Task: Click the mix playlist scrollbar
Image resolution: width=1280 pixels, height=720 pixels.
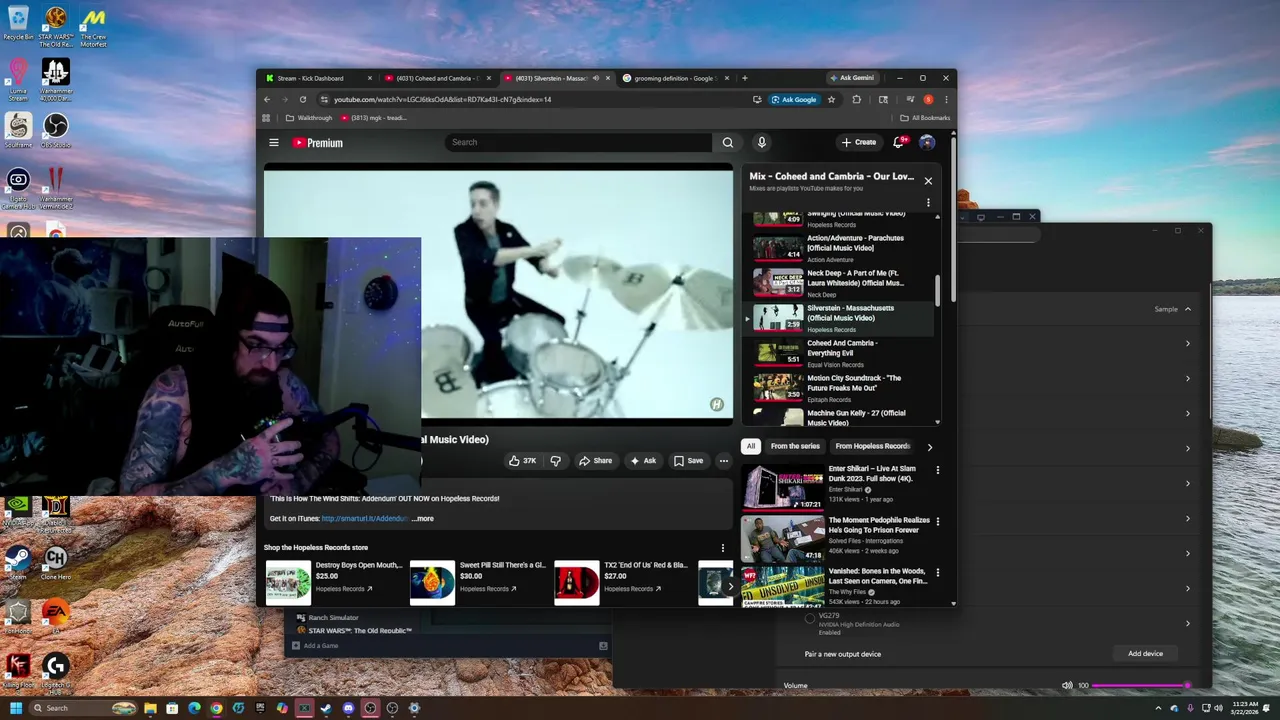Action: click(938, 290)
